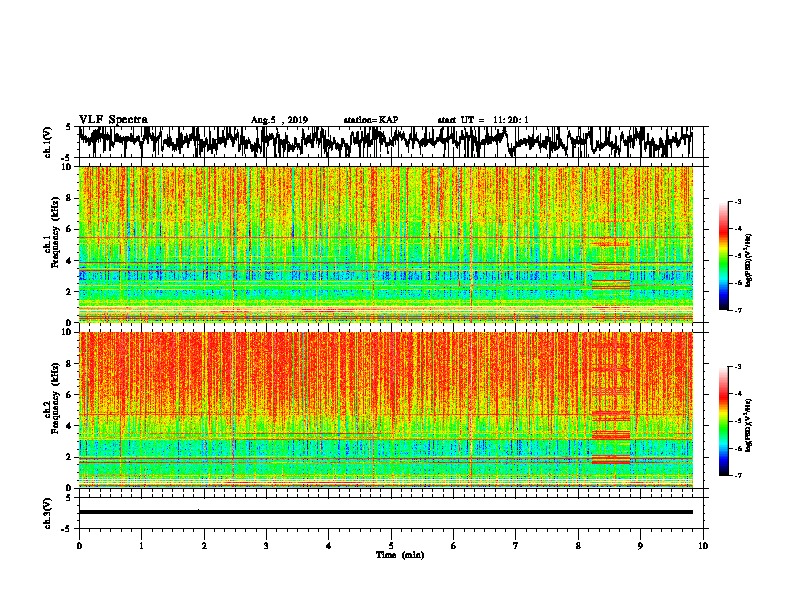The image size is (792, 612).
Task: Click the red burst band in ch.2 spectrogram near 2 kHz
Action: coord(611,459)
